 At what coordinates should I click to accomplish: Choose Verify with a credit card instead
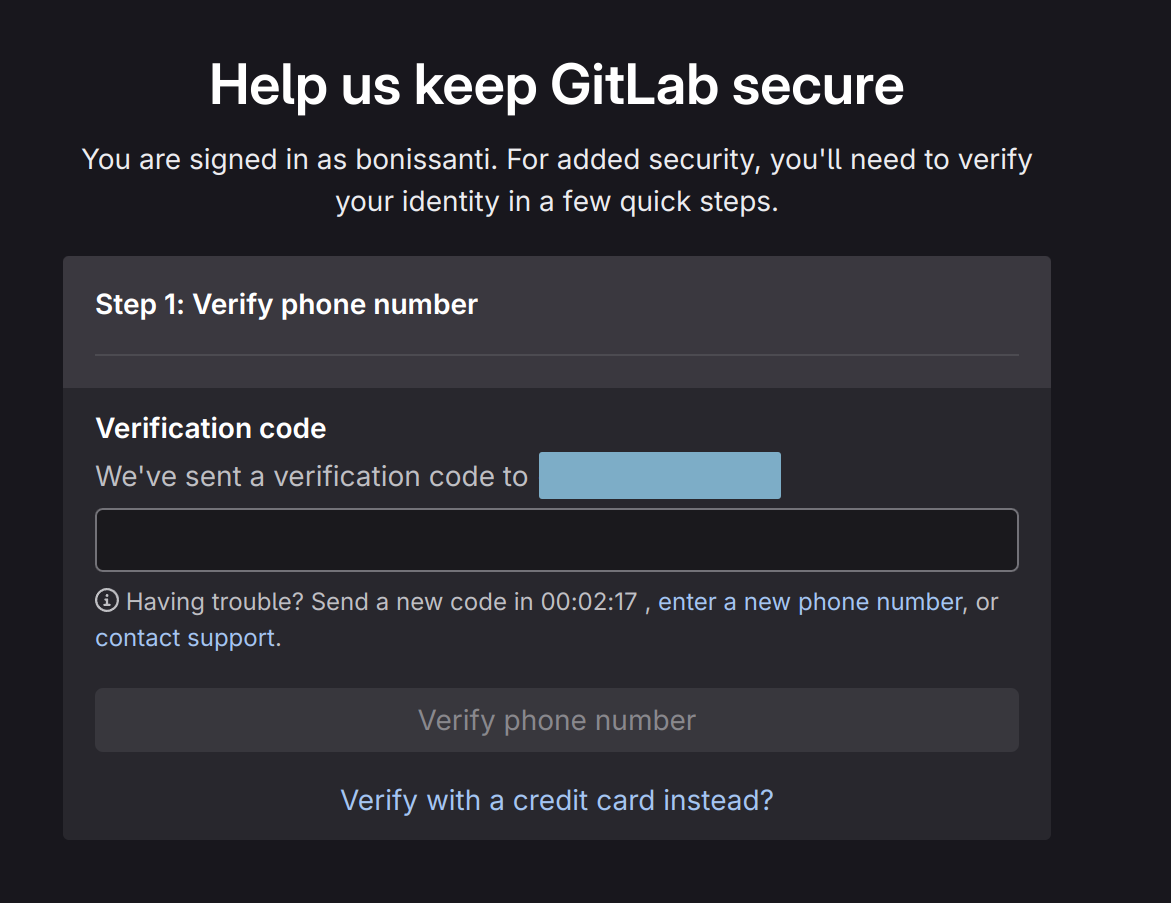556,800
